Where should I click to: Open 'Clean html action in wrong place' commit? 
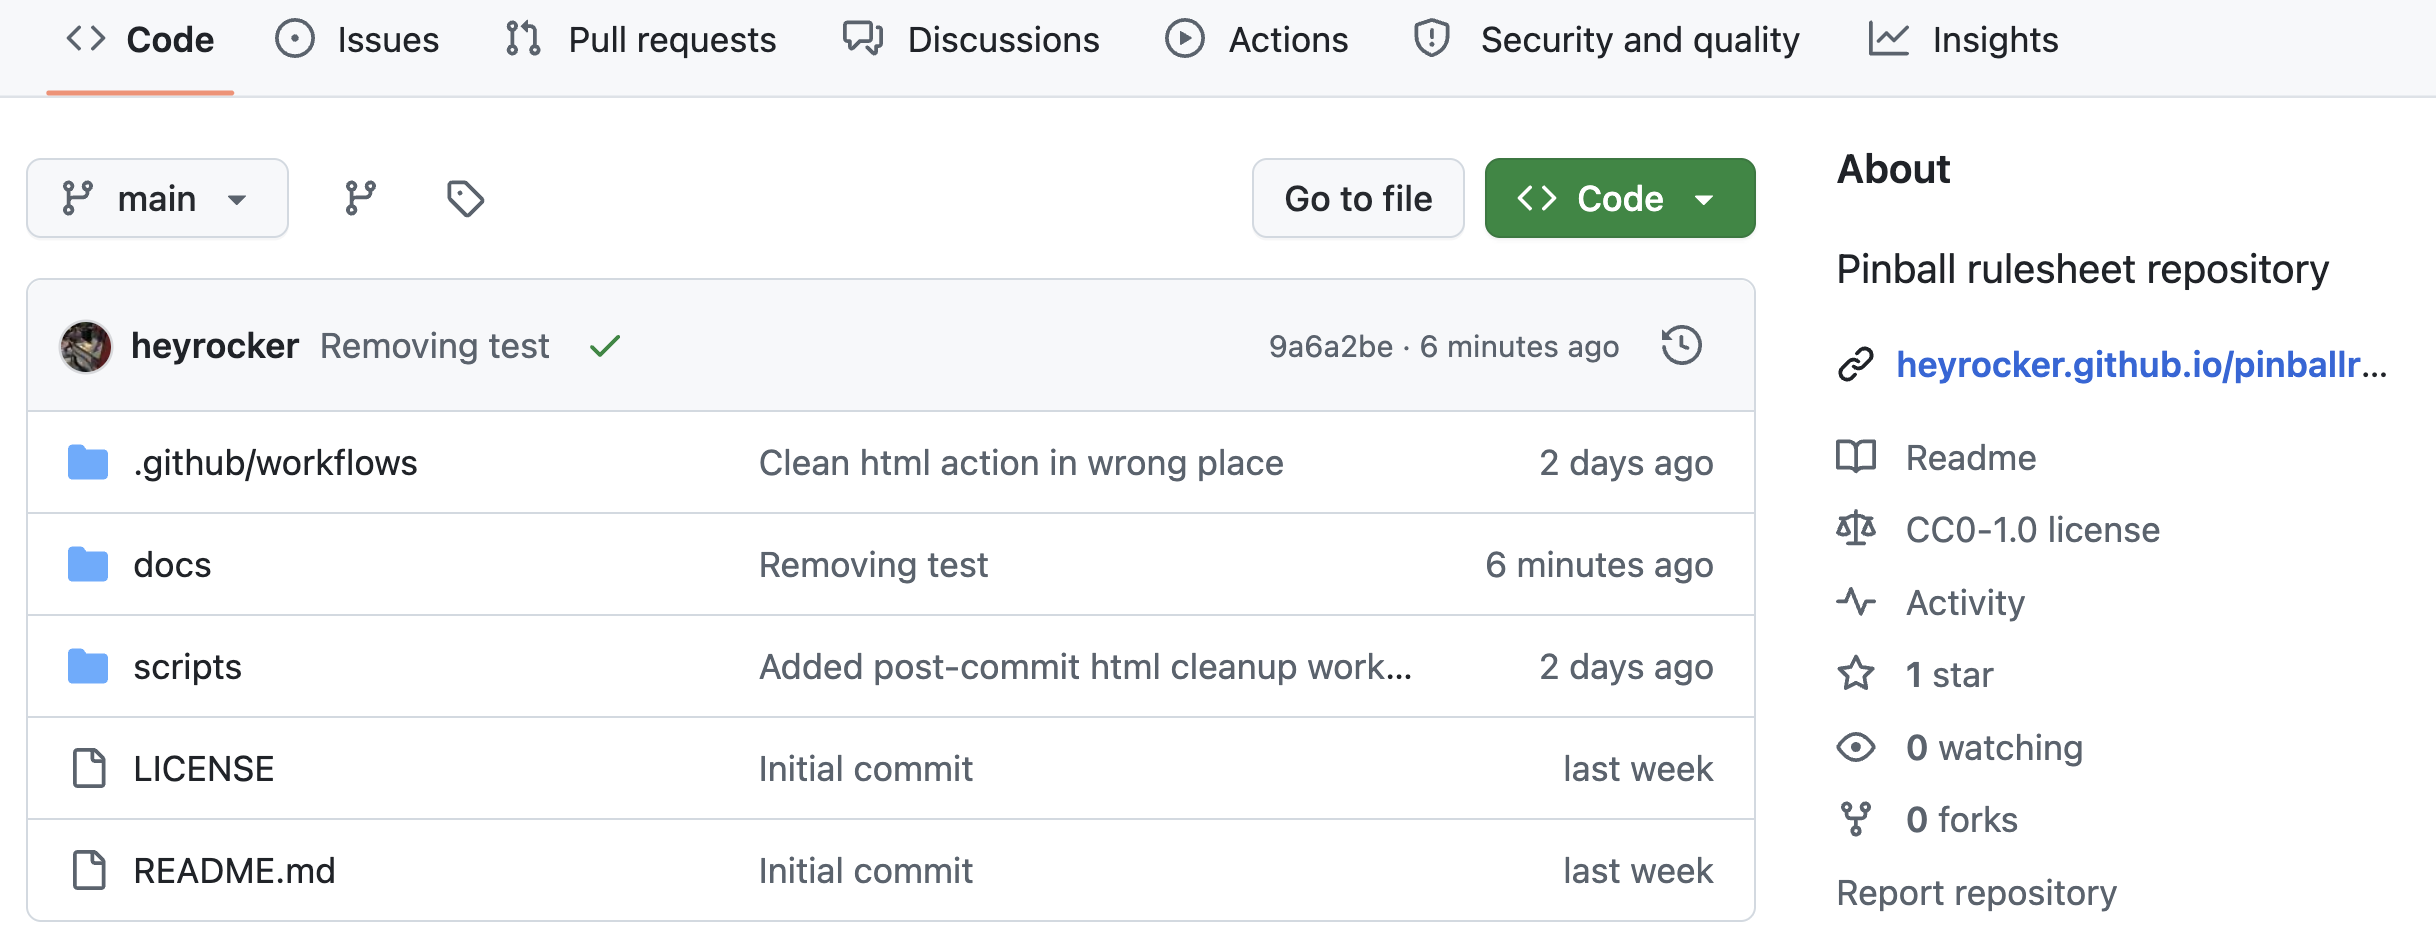[1021, 463]
